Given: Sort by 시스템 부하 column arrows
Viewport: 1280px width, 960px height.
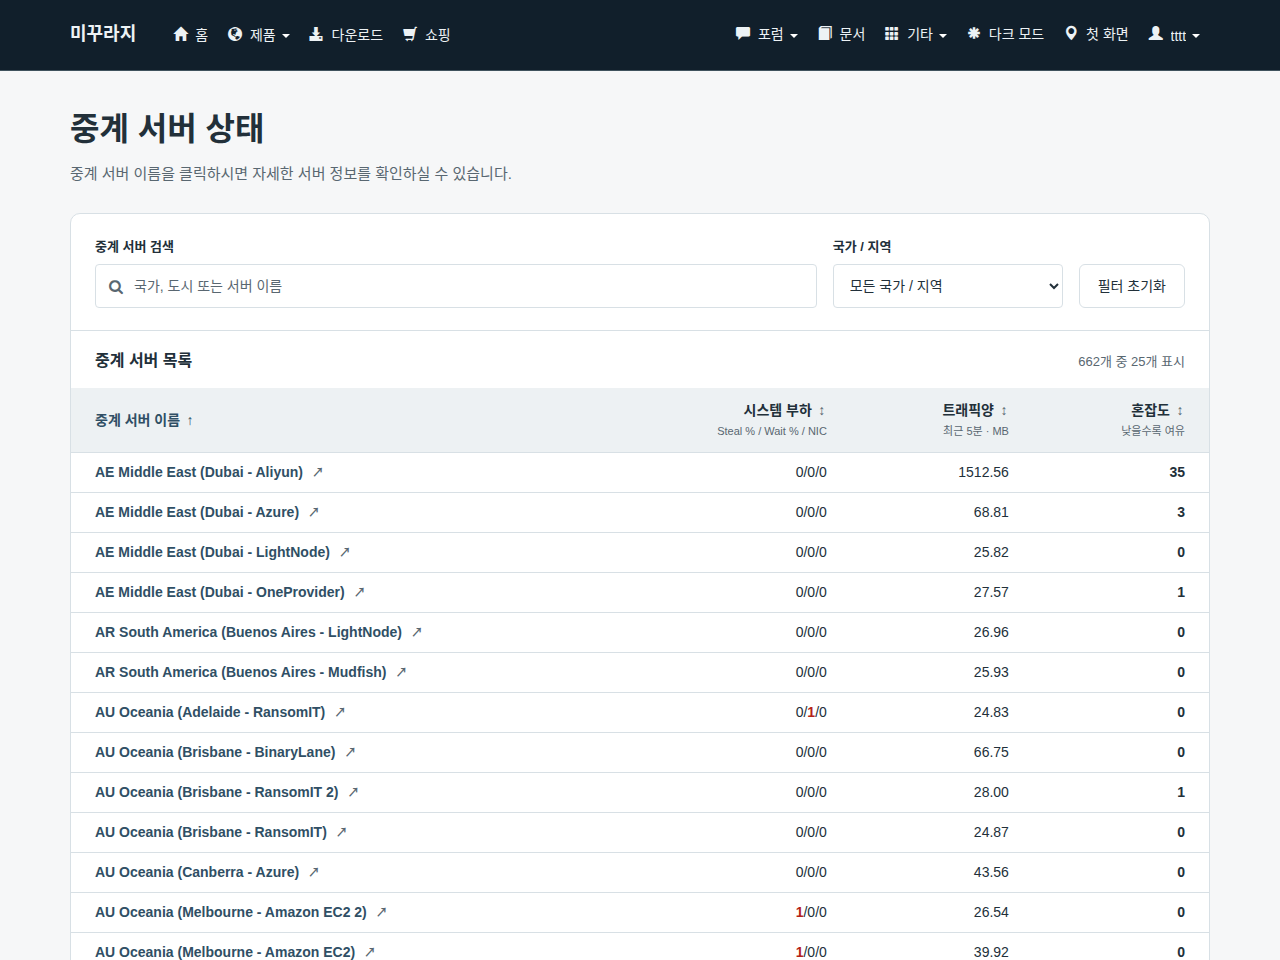Looking at the screenshot, I should coord(822,411).
